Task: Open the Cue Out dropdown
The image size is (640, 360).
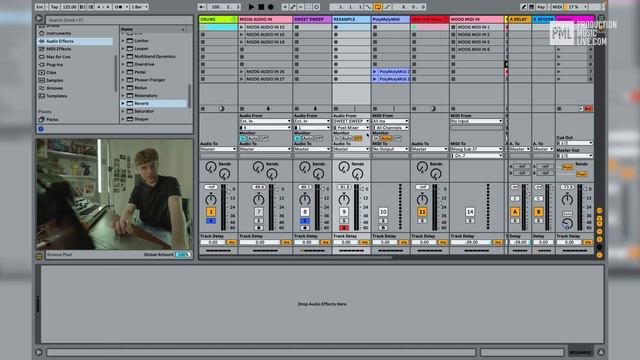Action: click(x=574, y=143)
